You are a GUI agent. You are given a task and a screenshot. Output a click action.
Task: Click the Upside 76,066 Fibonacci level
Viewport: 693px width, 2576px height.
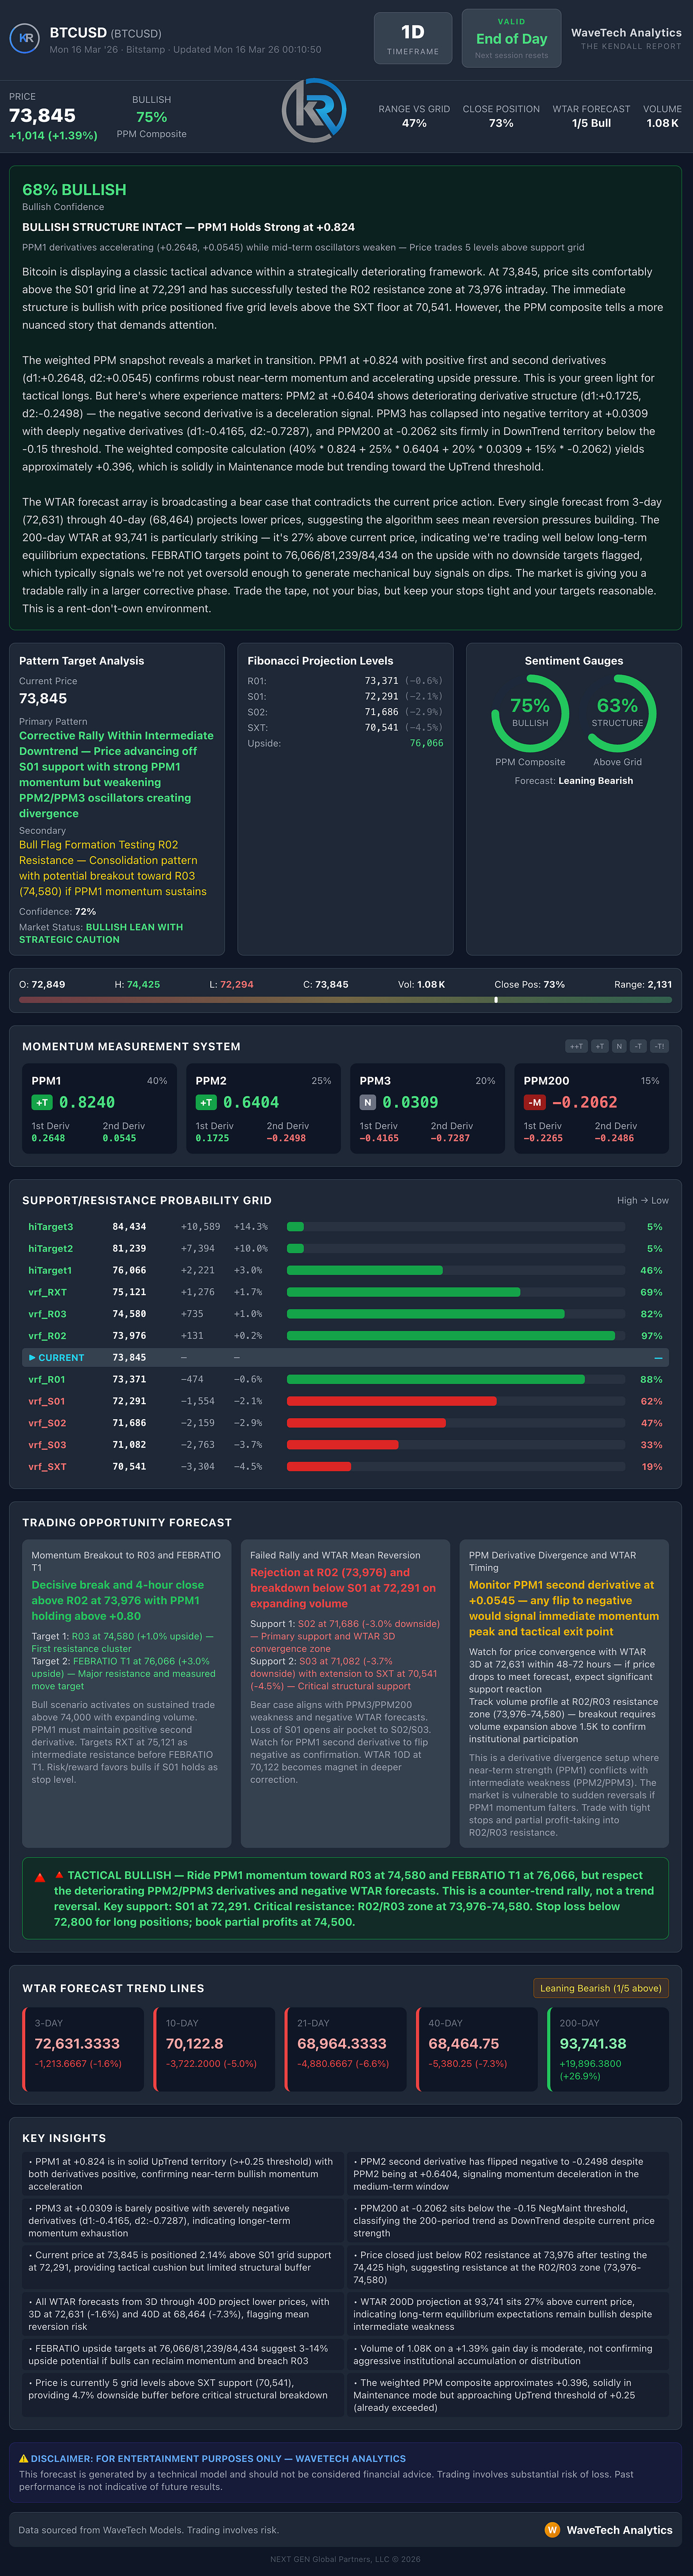pos(345,743)
